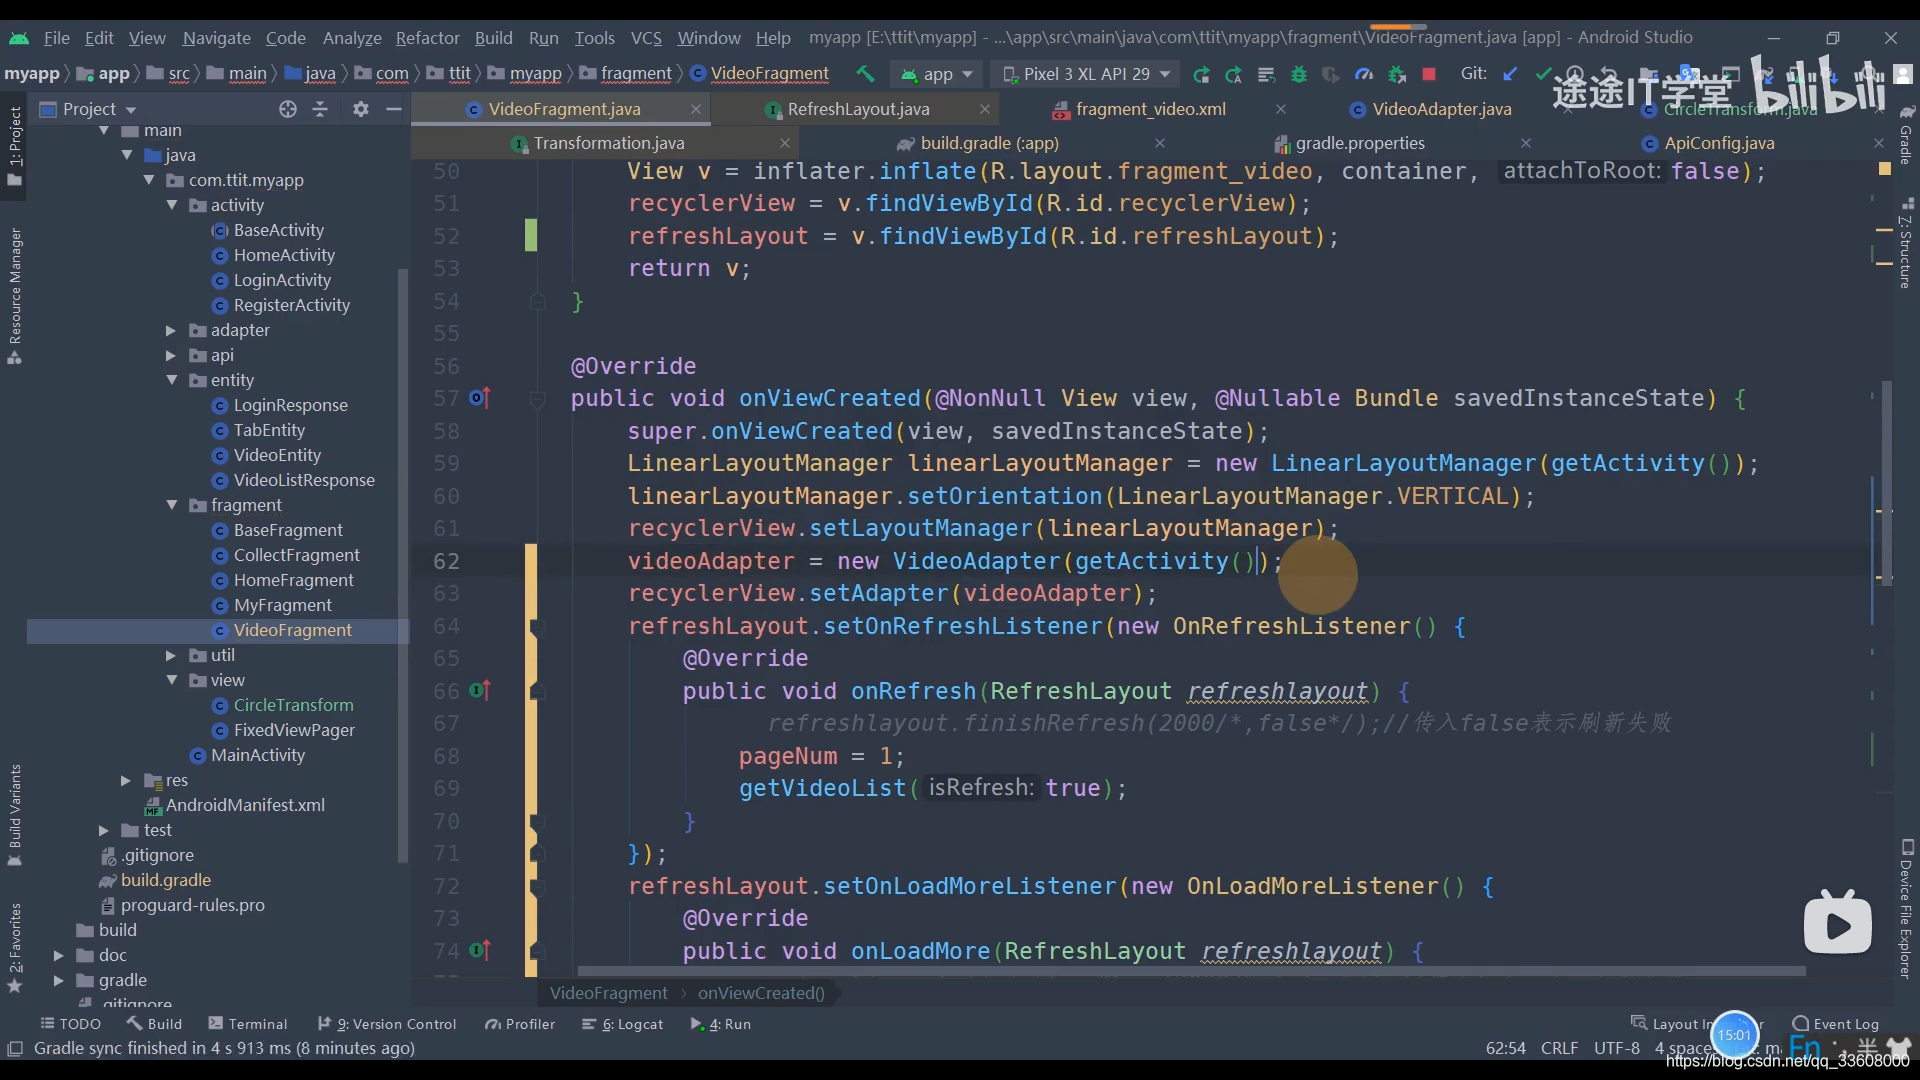1920x1080 pixels.
Task: Toggle the Version Control tool window
Action: (x=387, y=1024)
